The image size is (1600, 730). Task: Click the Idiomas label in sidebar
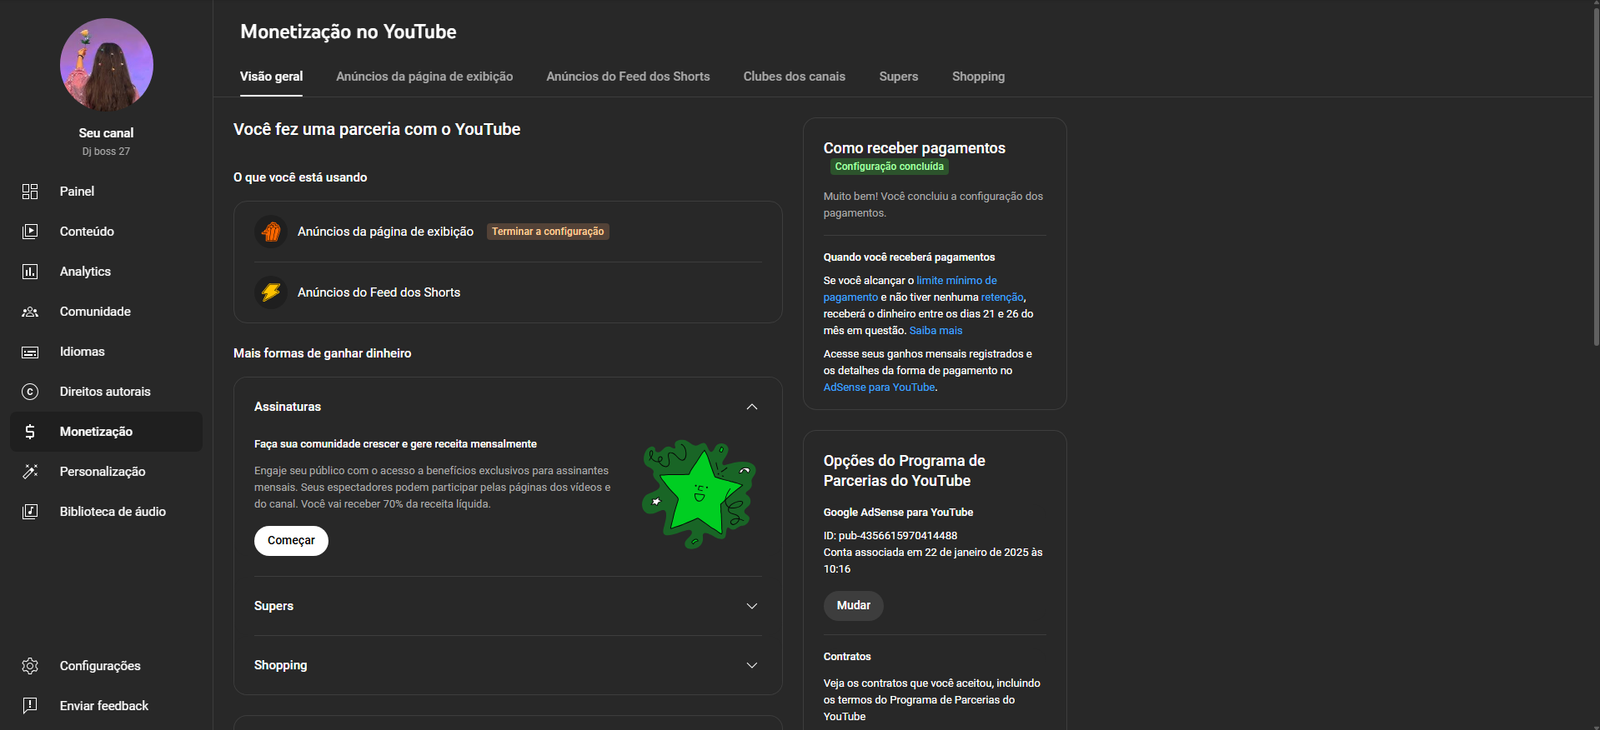tap(82, 352)
